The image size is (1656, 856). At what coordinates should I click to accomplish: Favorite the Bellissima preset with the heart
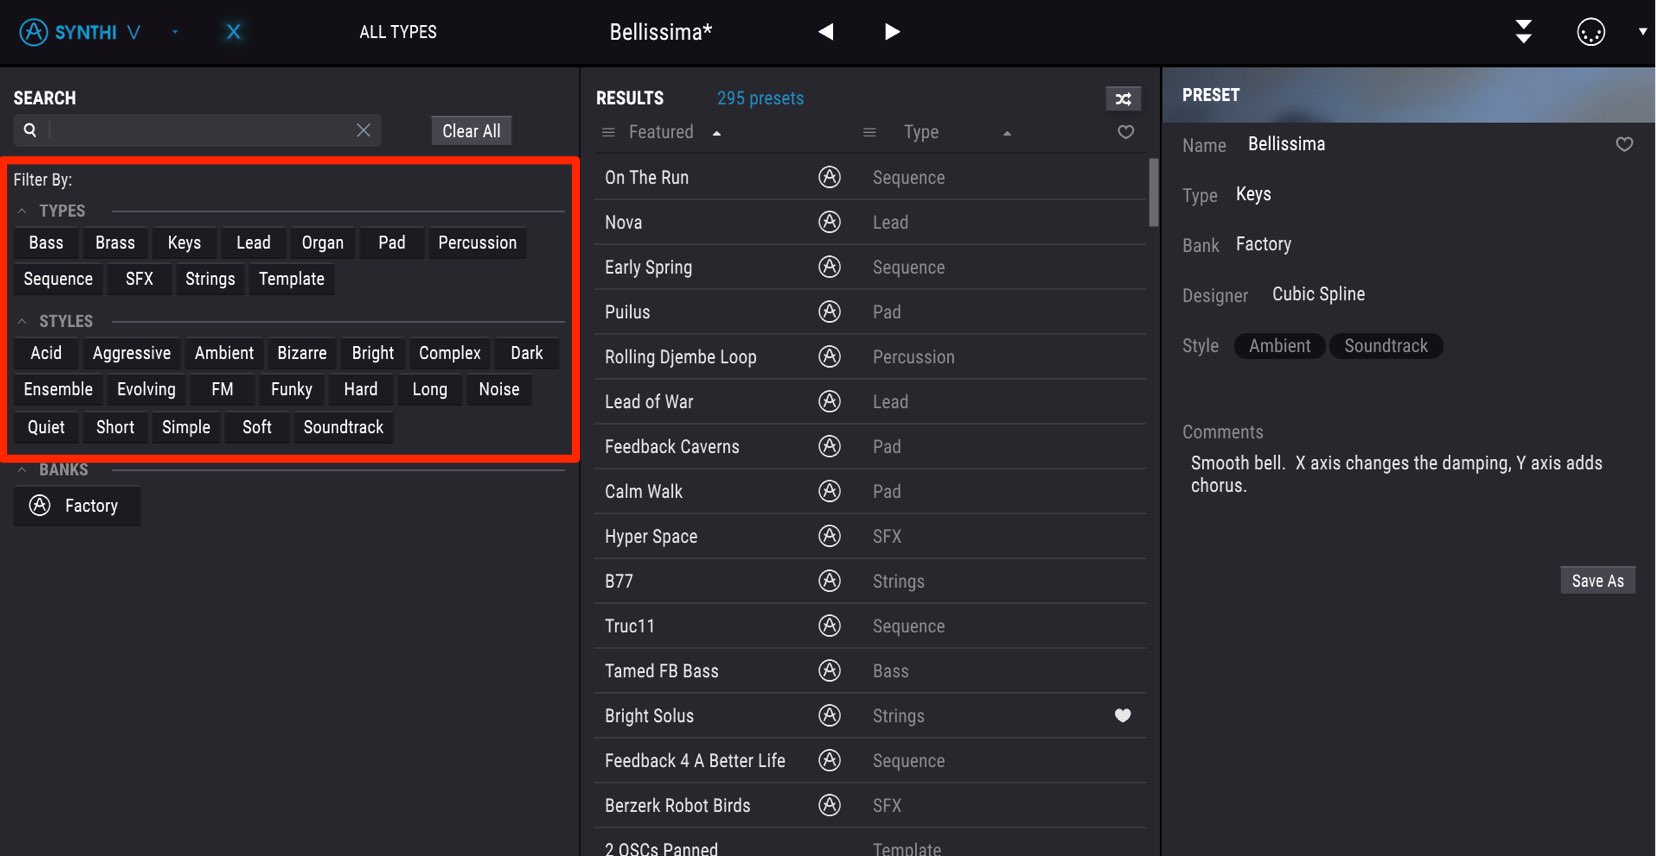coord(1624,144)
